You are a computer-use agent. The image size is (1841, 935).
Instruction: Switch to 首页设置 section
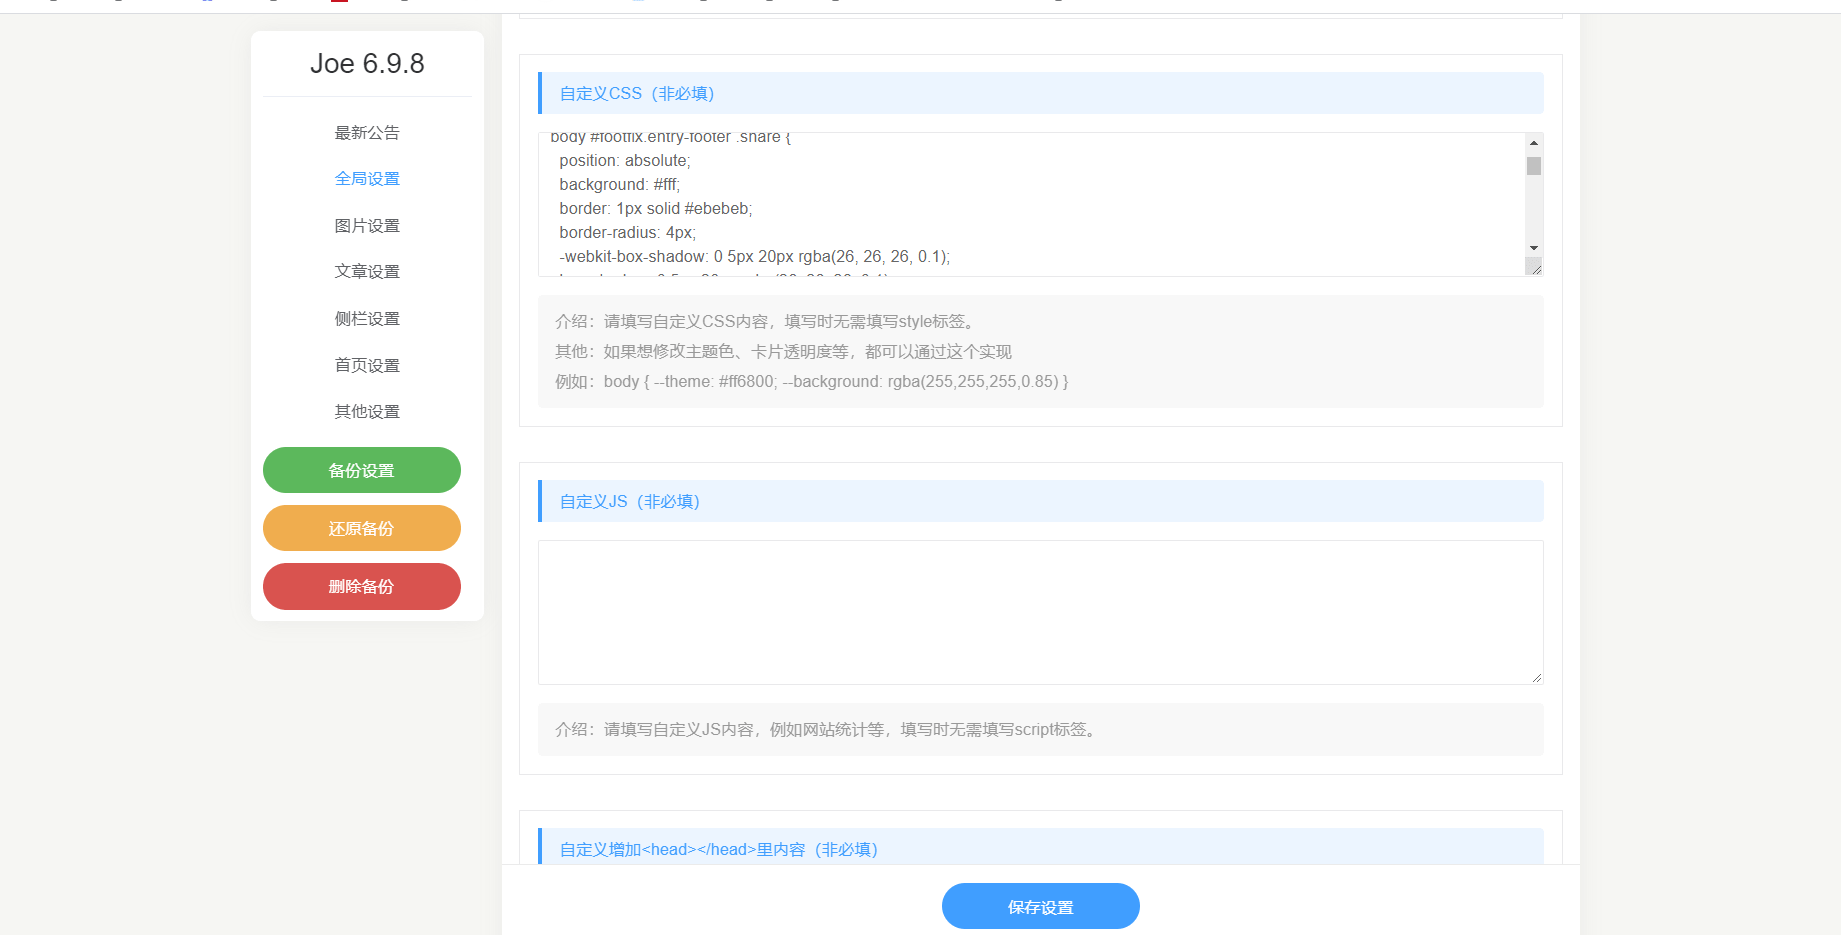pyautogui.click(x=367, y=365)
